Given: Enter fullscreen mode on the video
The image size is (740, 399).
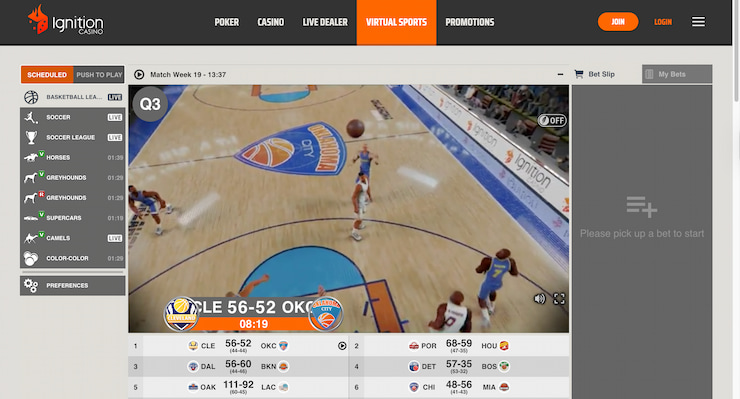Looking at the screenshot, I should click(559, 298).
